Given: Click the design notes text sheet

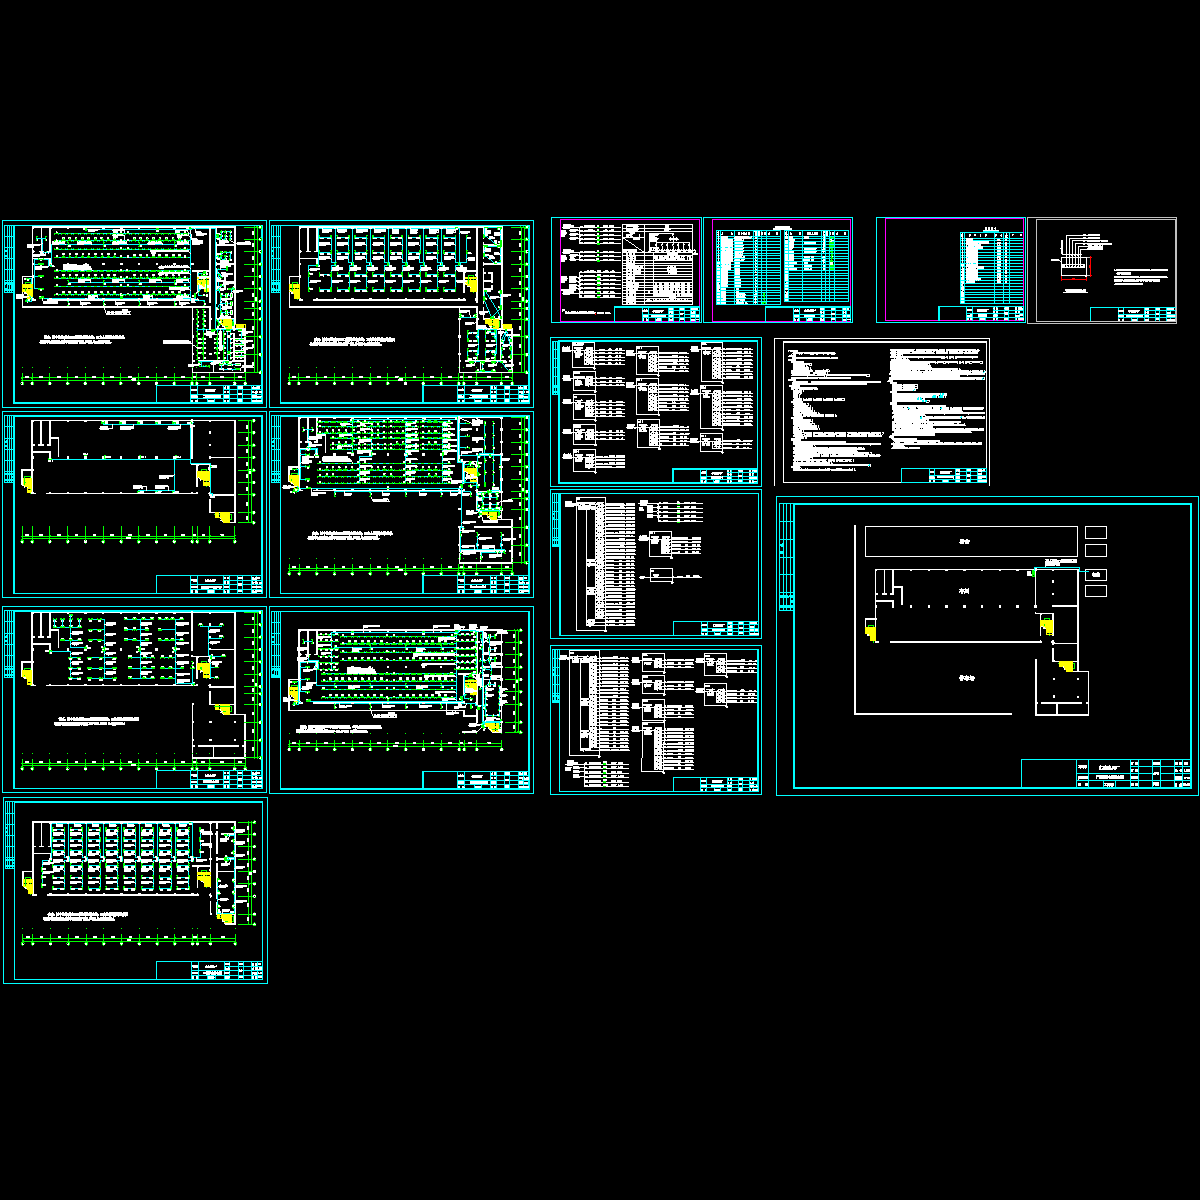Looking at the screenshot, I should [x=882, y=411].
